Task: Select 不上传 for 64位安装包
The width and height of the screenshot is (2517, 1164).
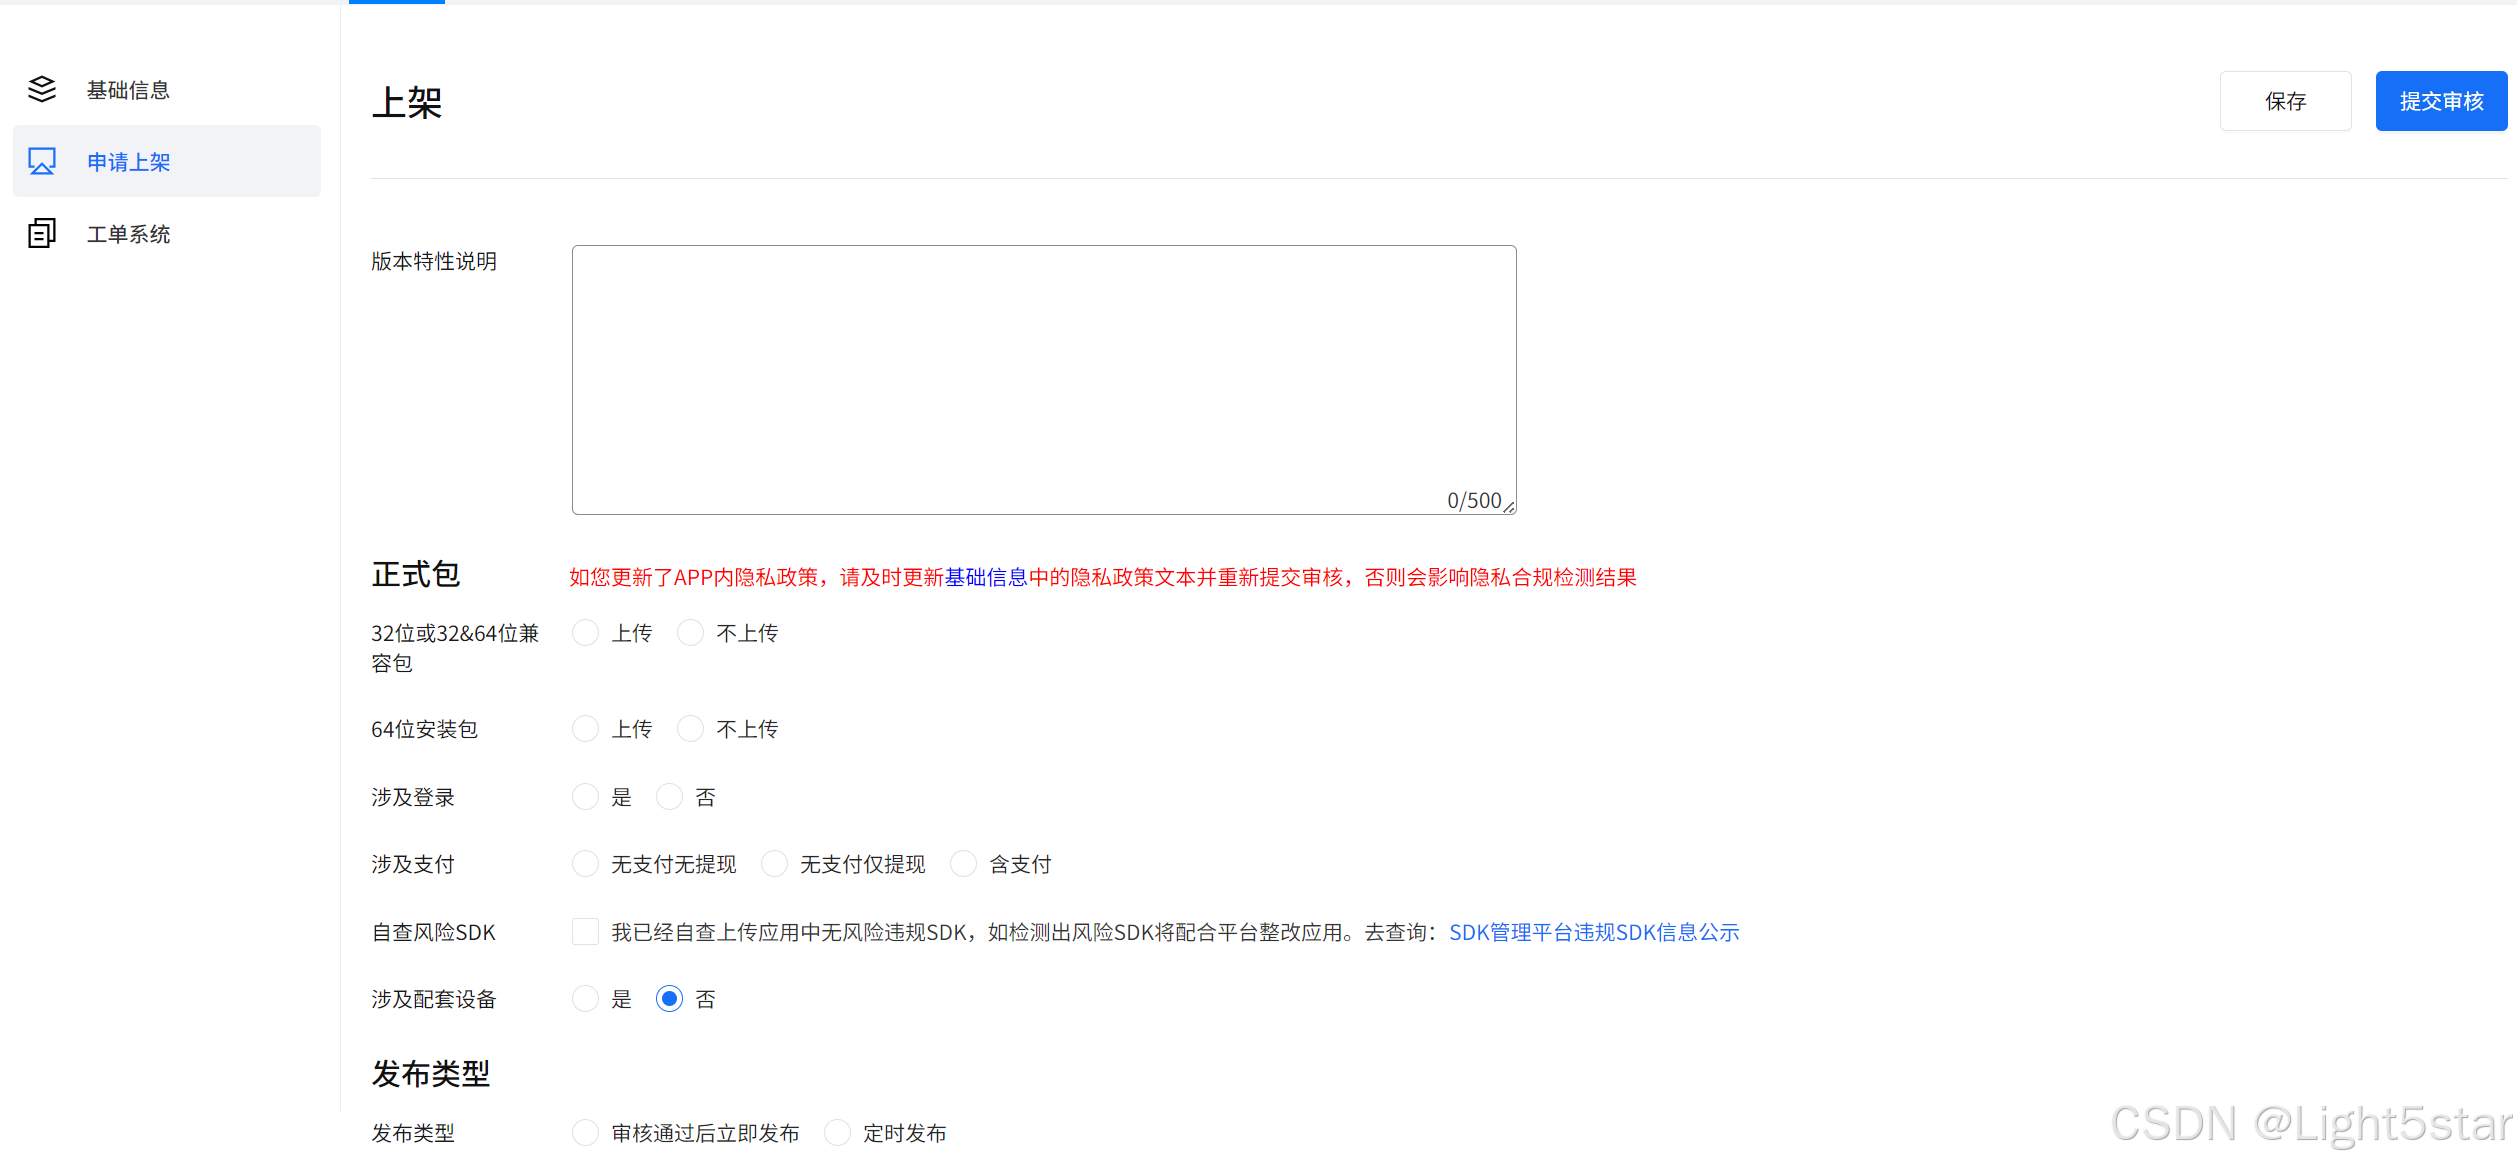Action: (691, 729)
